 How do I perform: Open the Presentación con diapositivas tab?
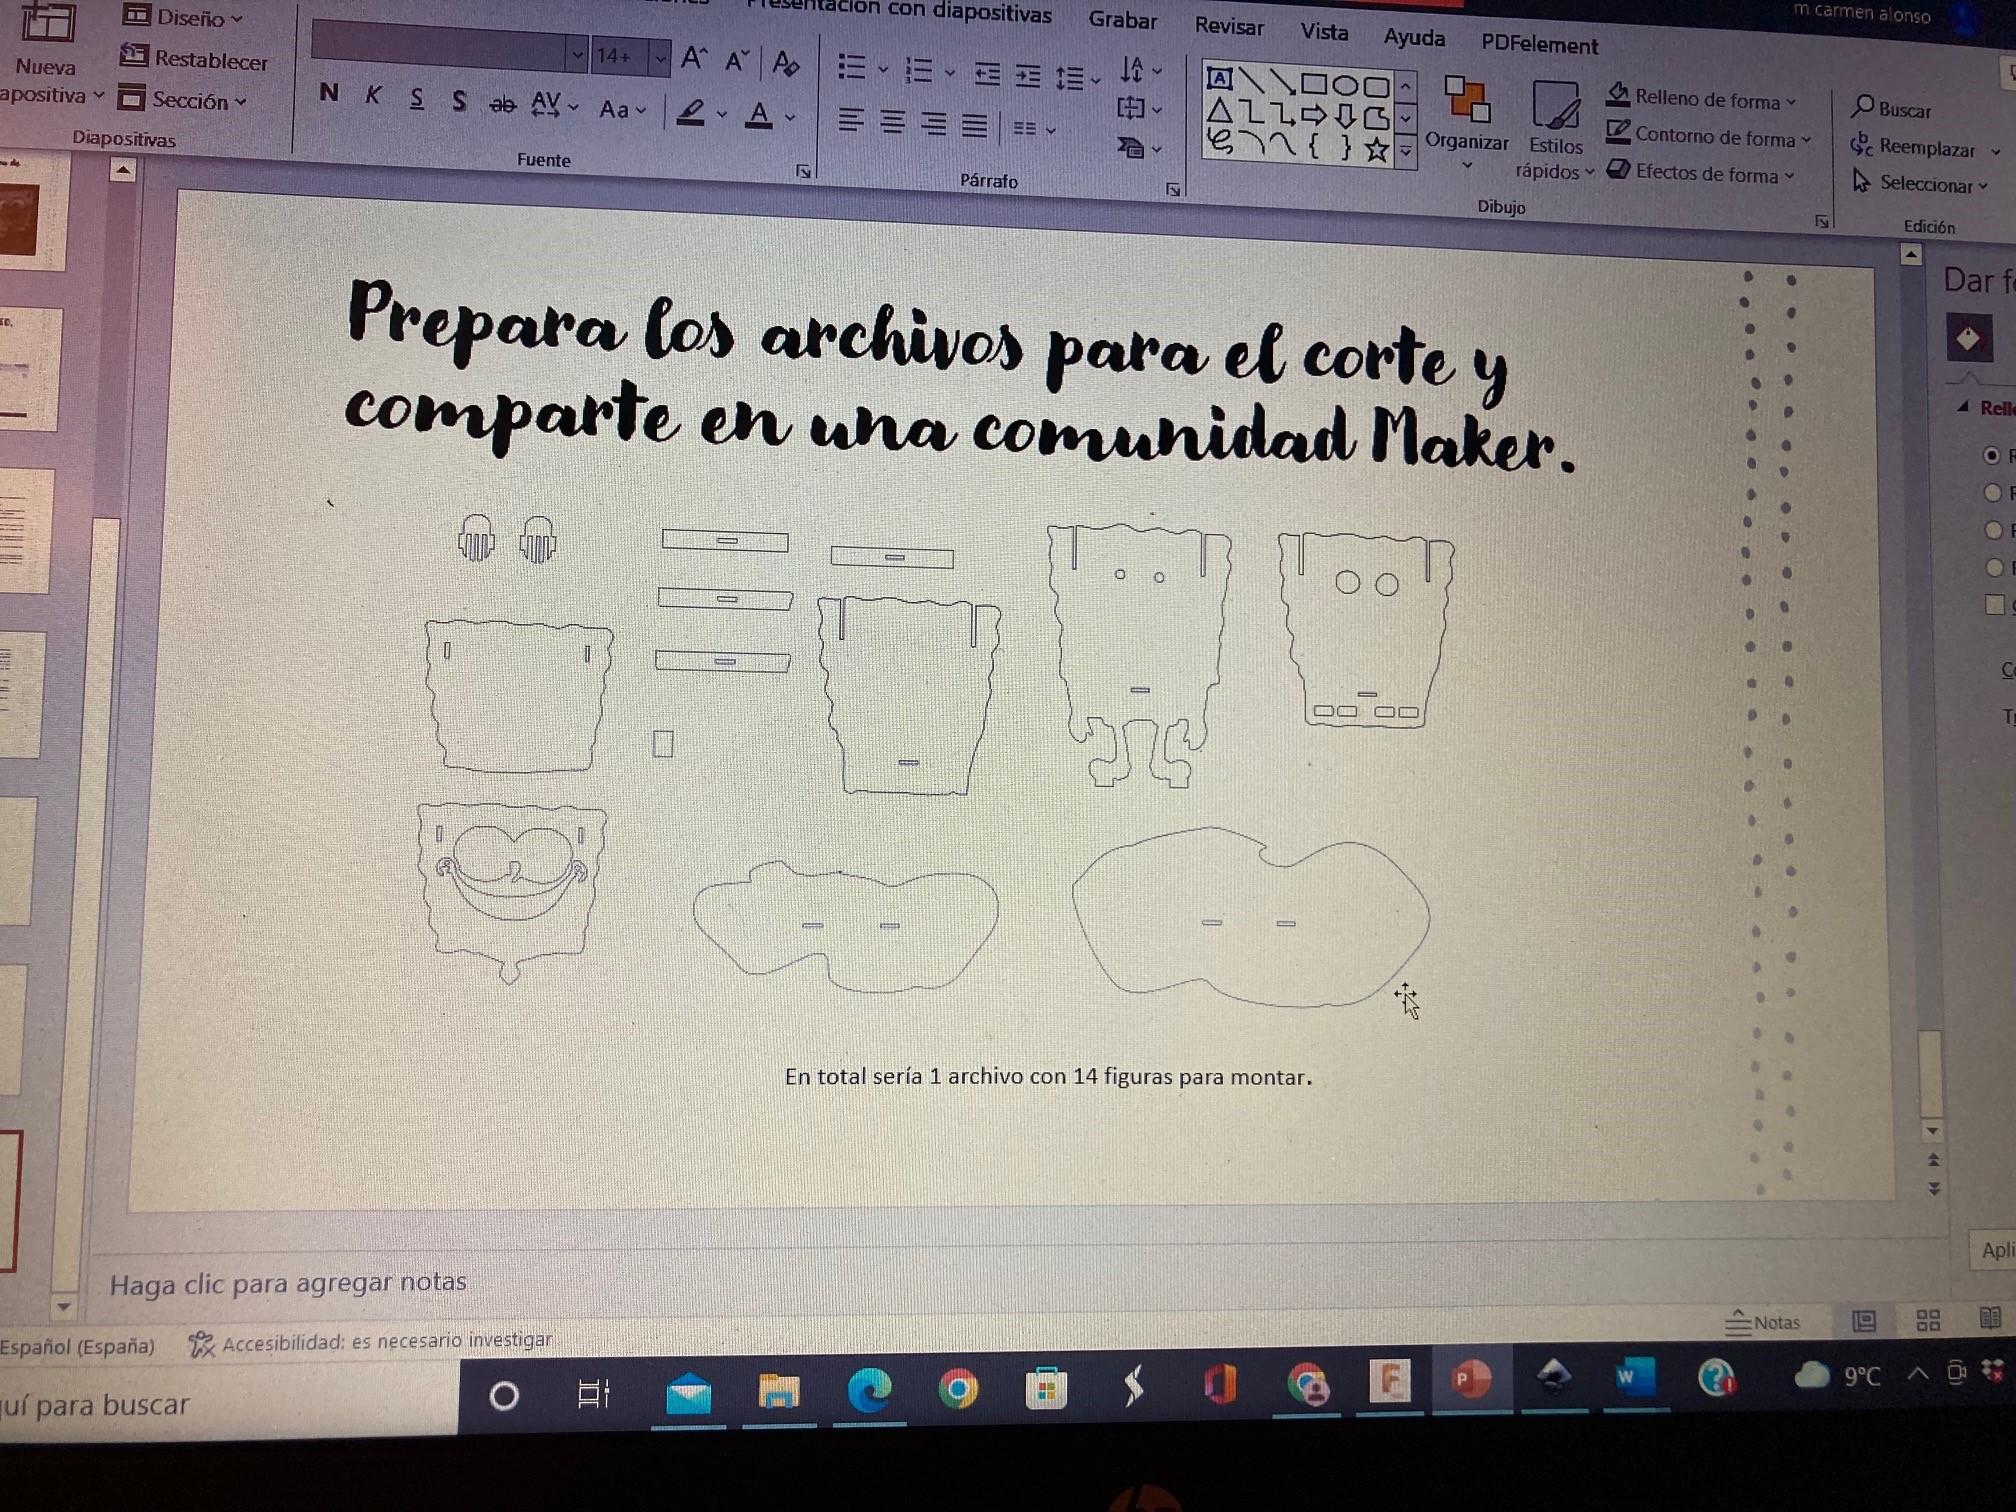click(899, 12)
